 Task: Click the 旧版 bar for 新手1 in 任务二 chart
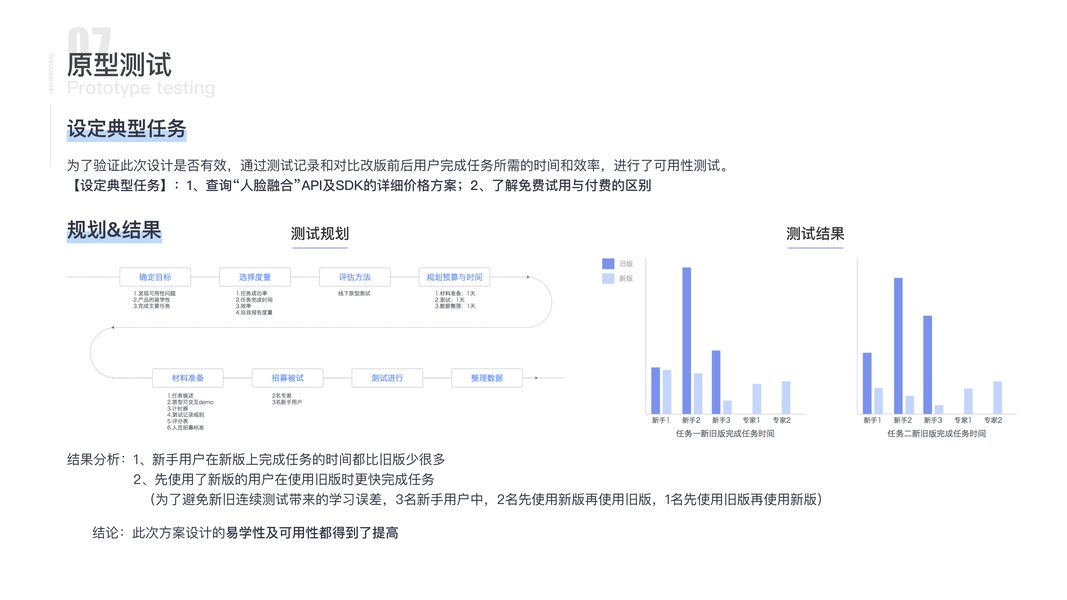tap(868, 383)
